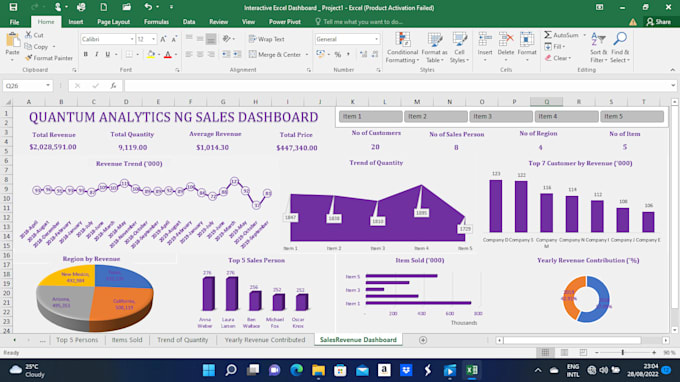The width and height of the screenshot is (680, 382).
Task: Switch to the Insert ribbon tab
Action: coord(75,22)
